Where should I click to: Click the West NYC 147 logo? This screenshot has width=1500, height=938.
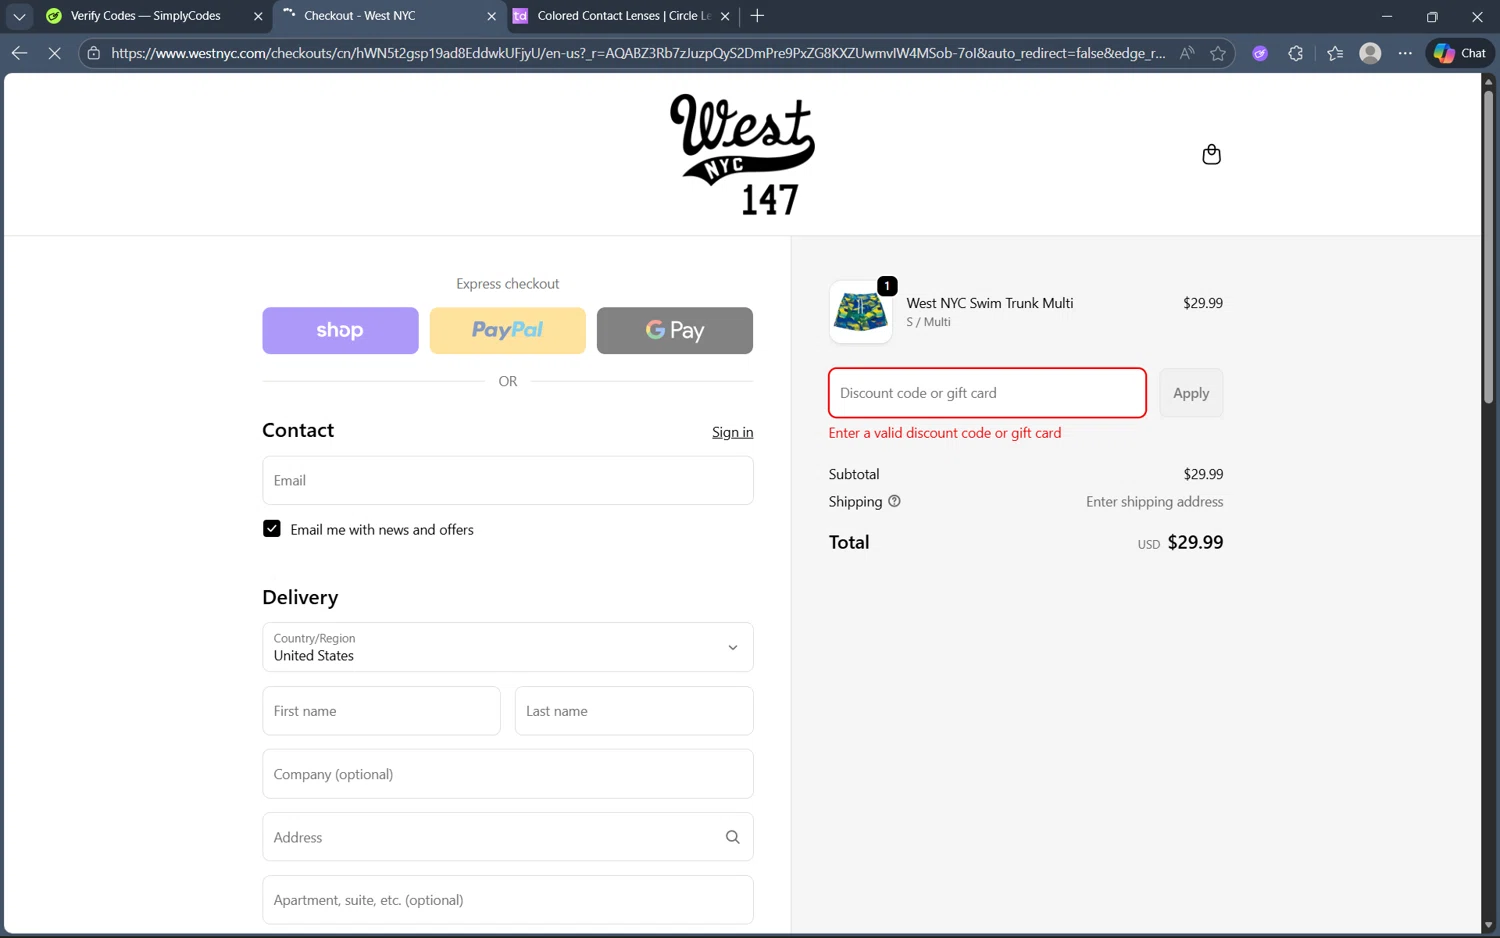pos(742,155)
